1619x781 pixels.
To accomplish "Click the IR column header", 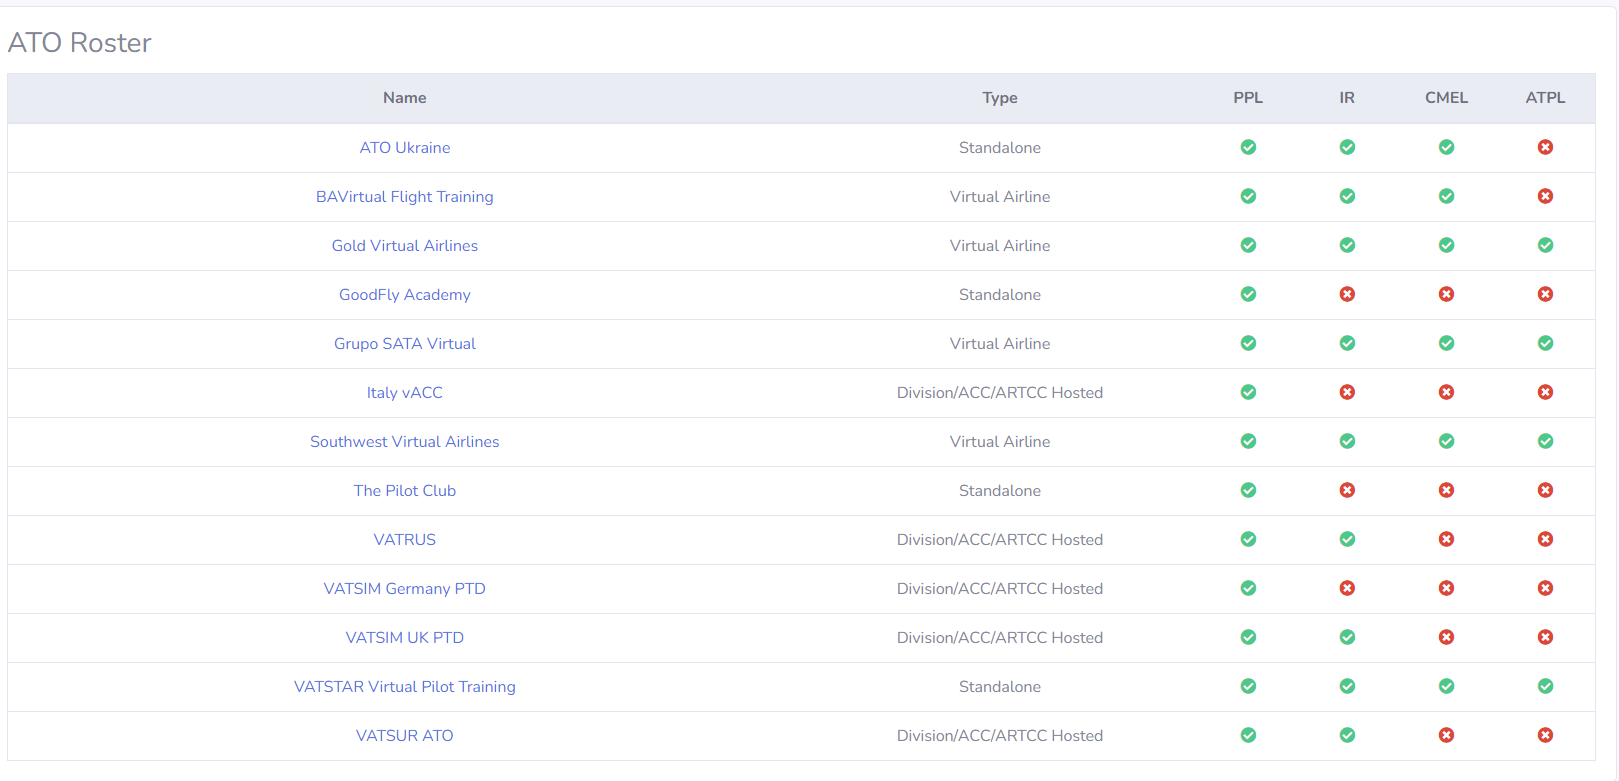I will (x=1348, y=98).
